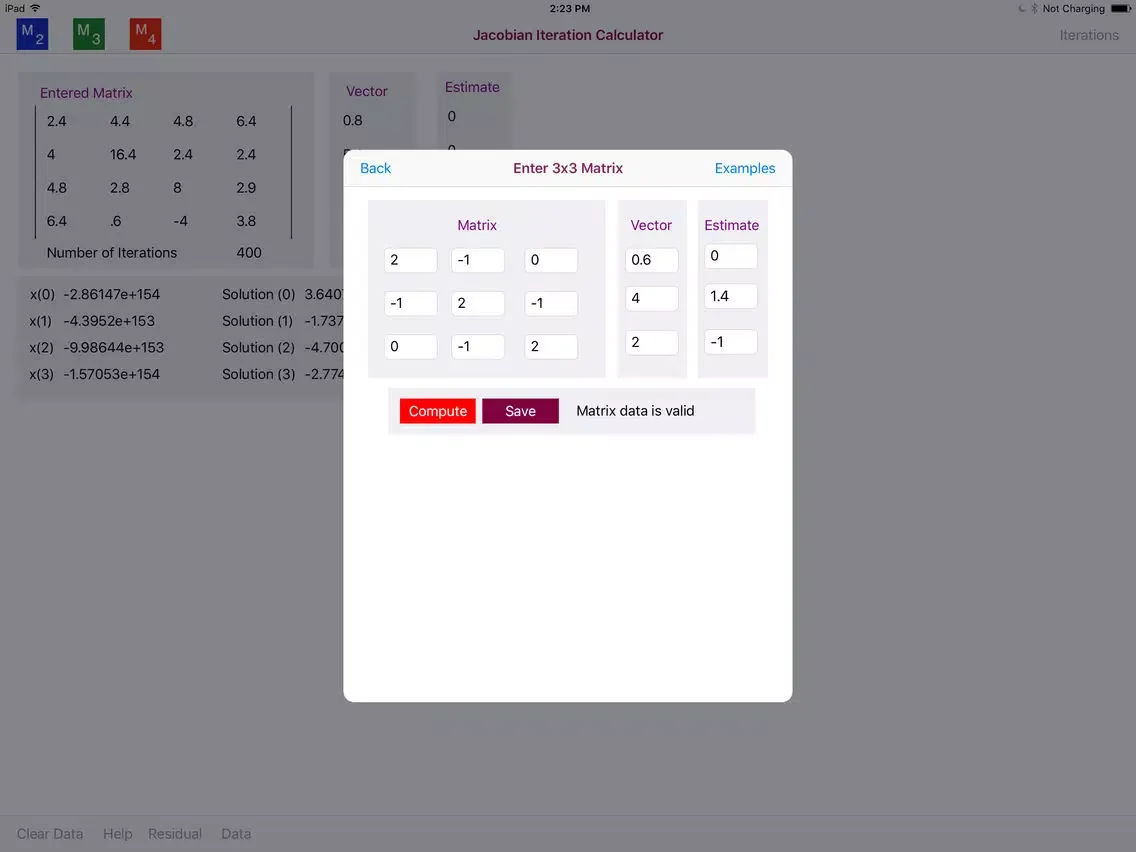Tap the Back link in dialog
Viewport: 1136px width, 852px height.
click(x=375, y=168)
